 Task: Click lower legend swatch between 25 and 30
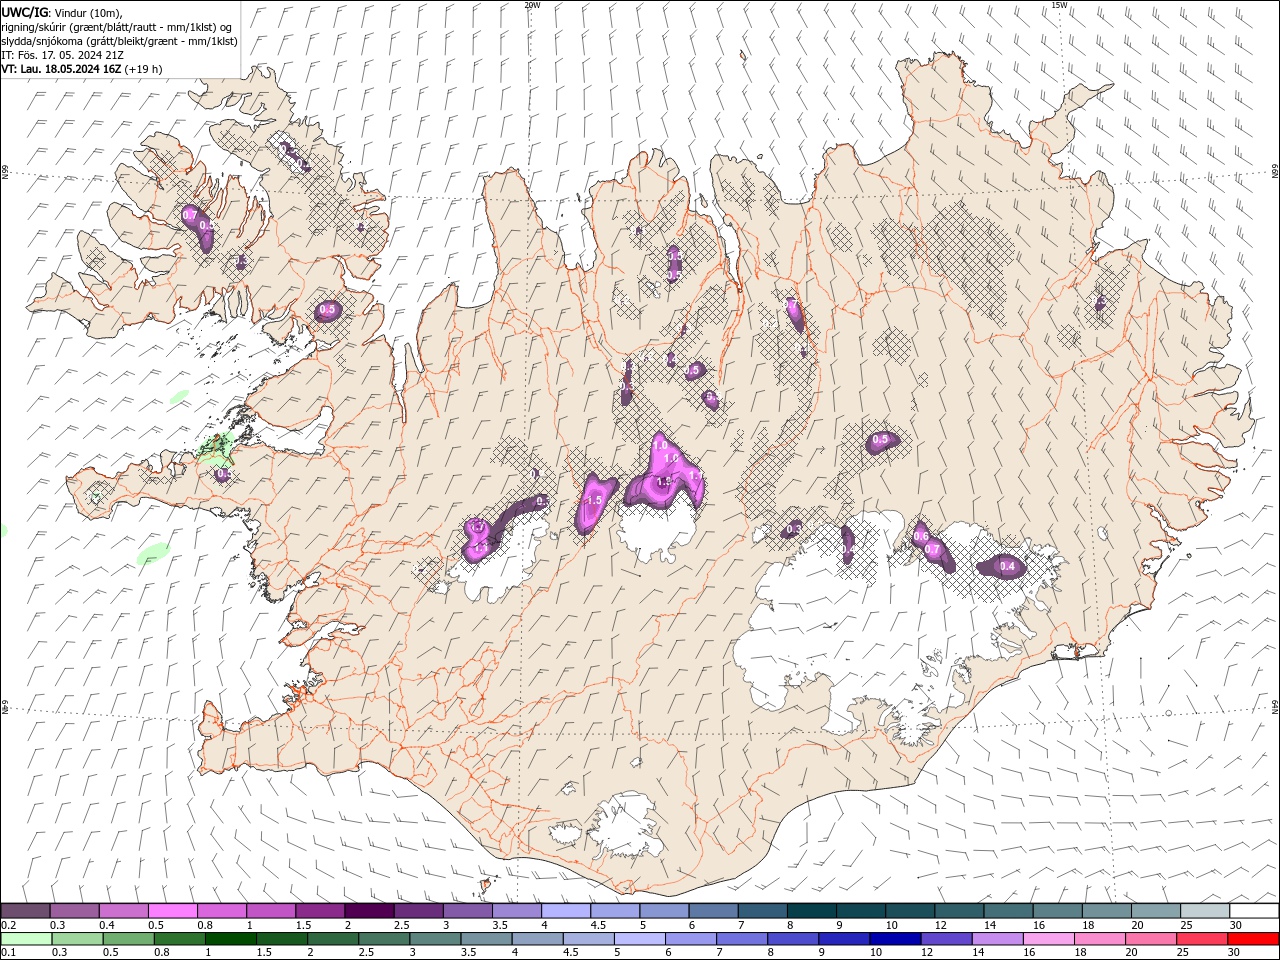point(1200,939)
